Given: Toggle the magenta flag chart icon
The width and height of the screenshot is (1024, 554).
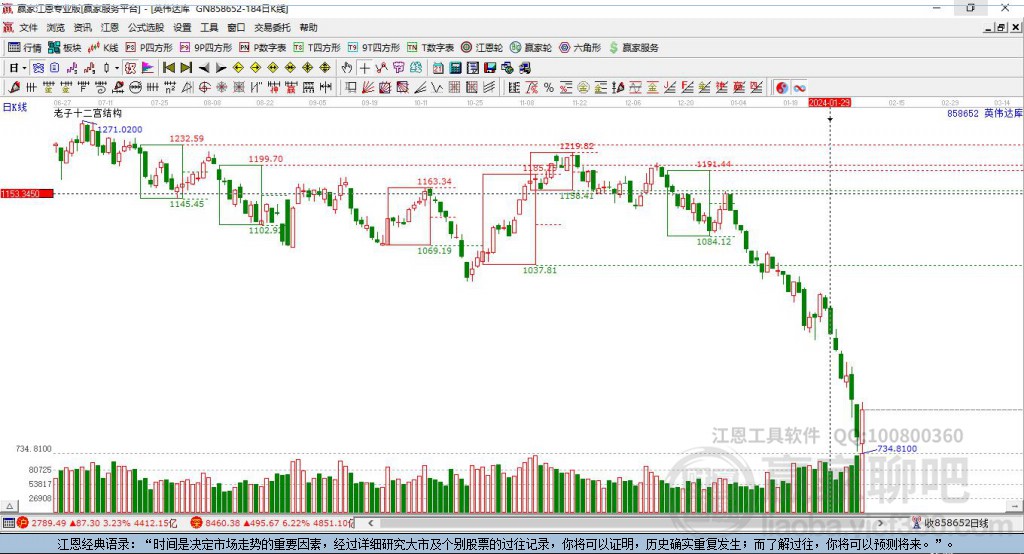Looking at the screenshot, I should click(x=148, y=68).
